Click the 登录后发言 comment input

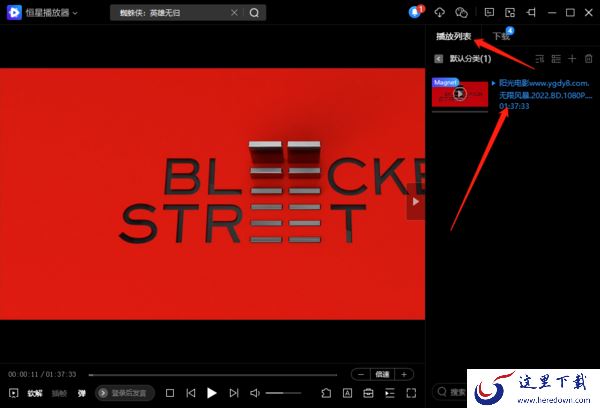(125, 393)
